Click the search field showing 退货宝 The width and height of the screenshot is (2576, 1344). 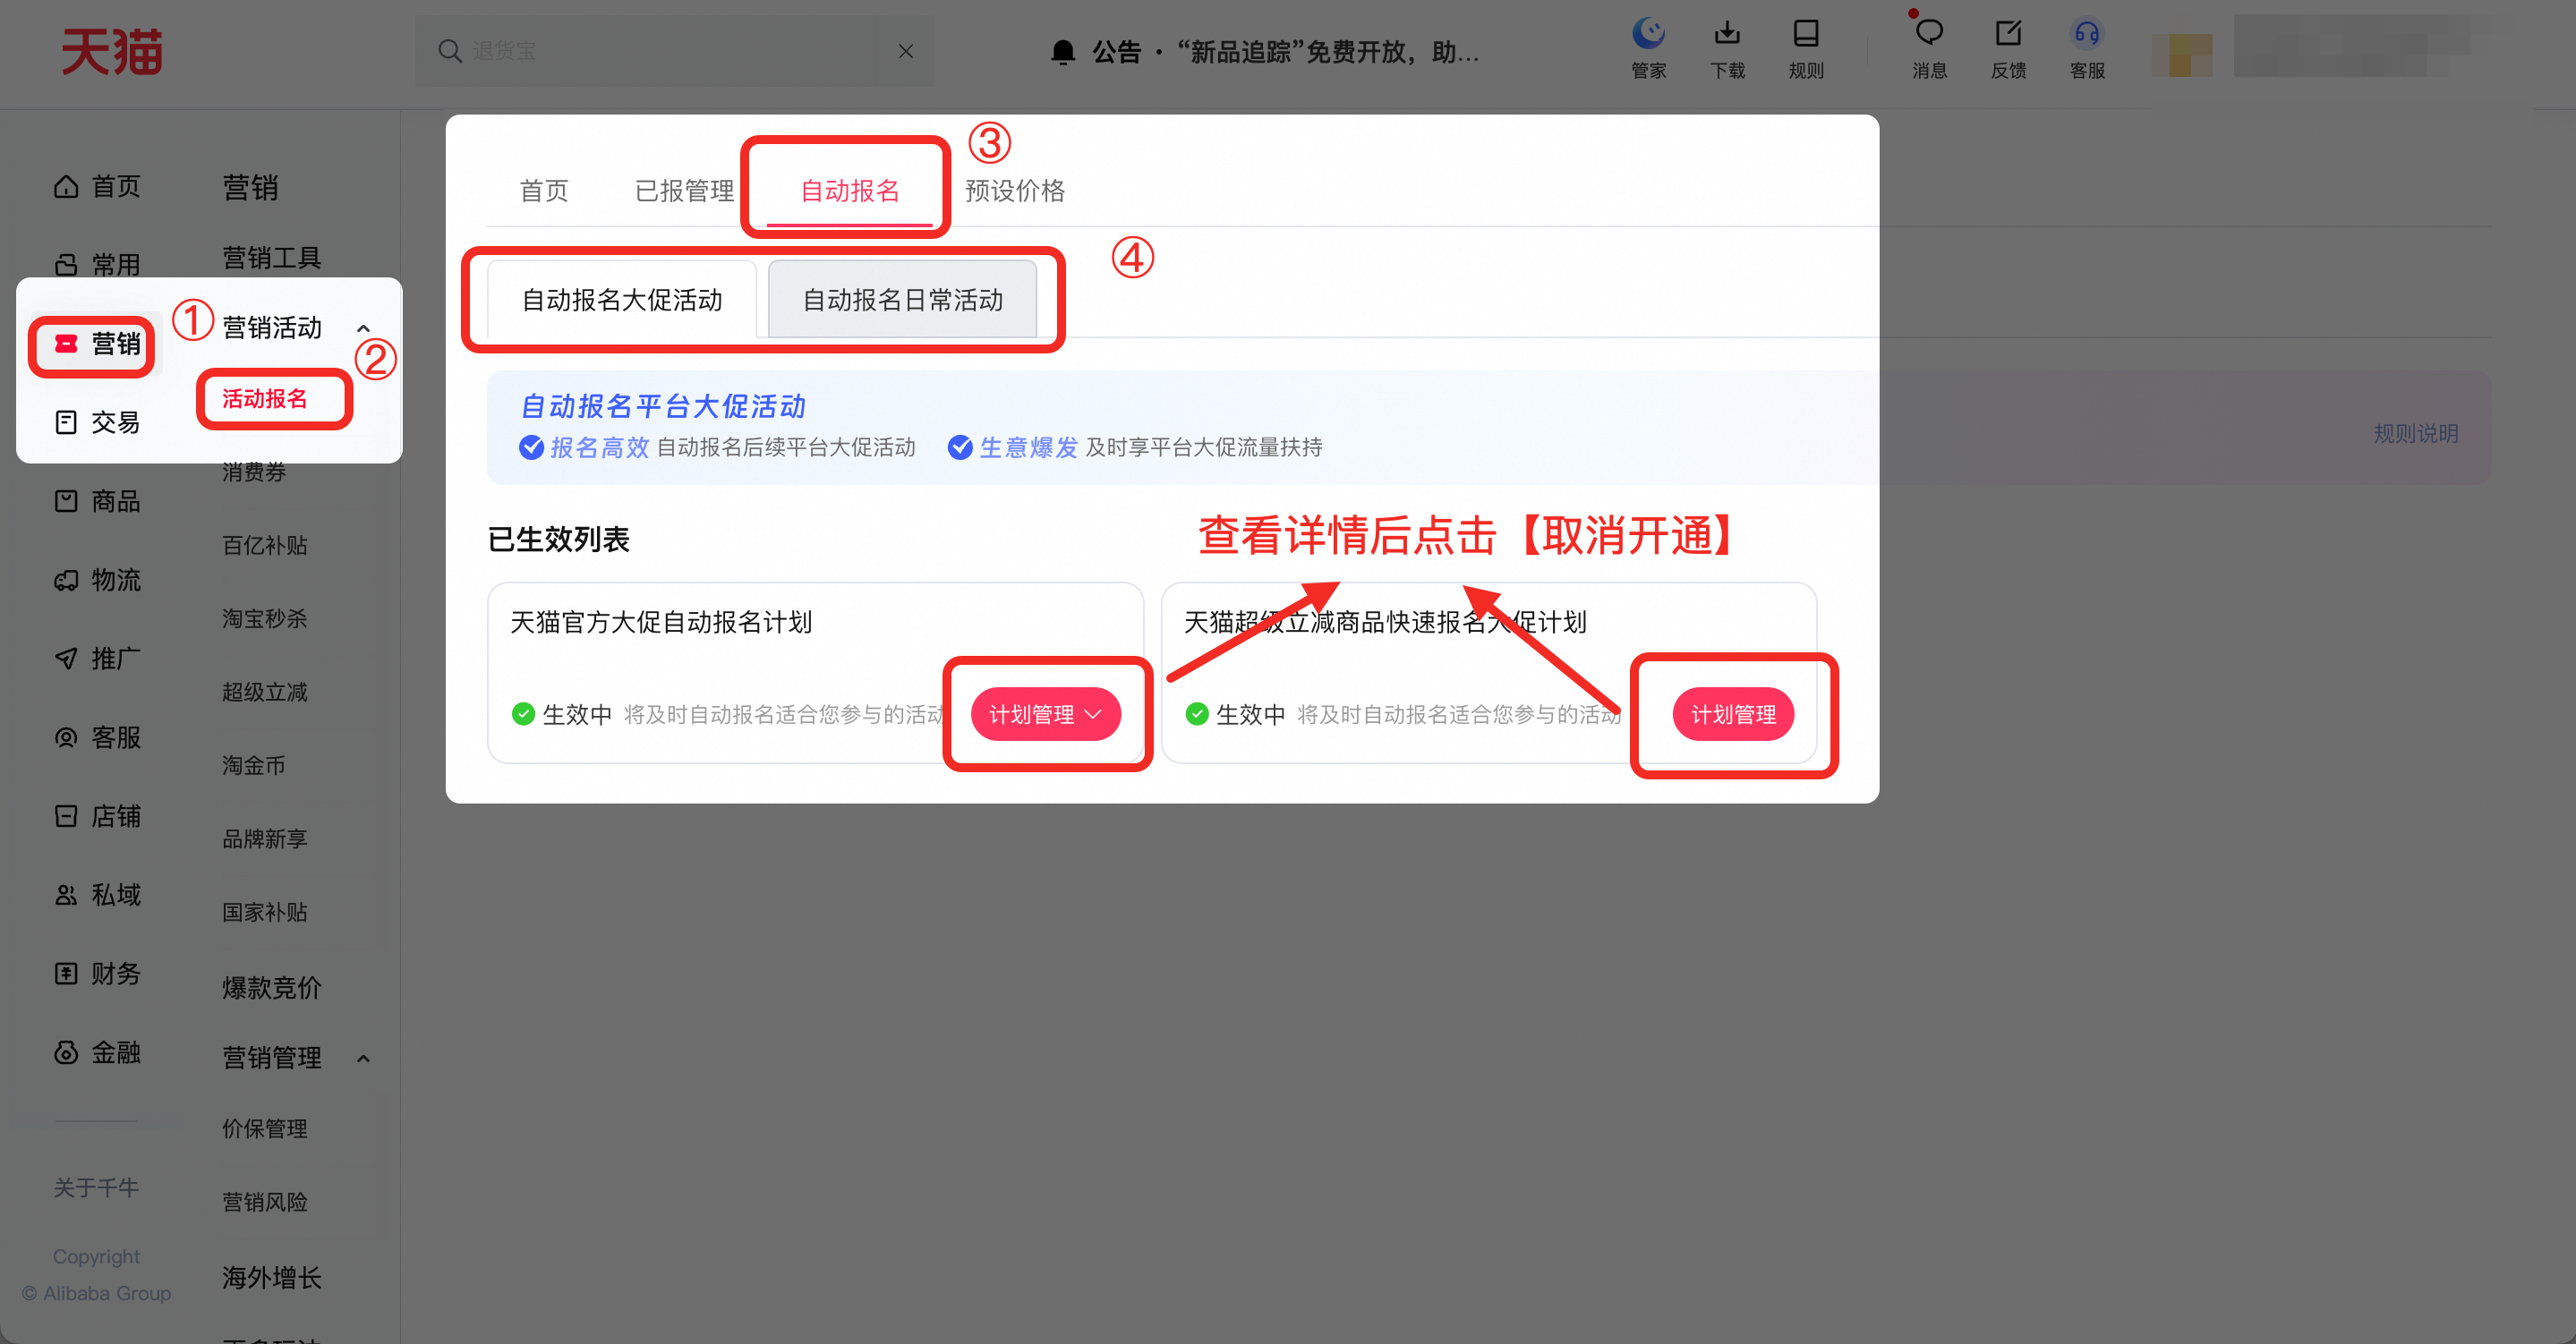pyautogui.click(x=675, y=51)
